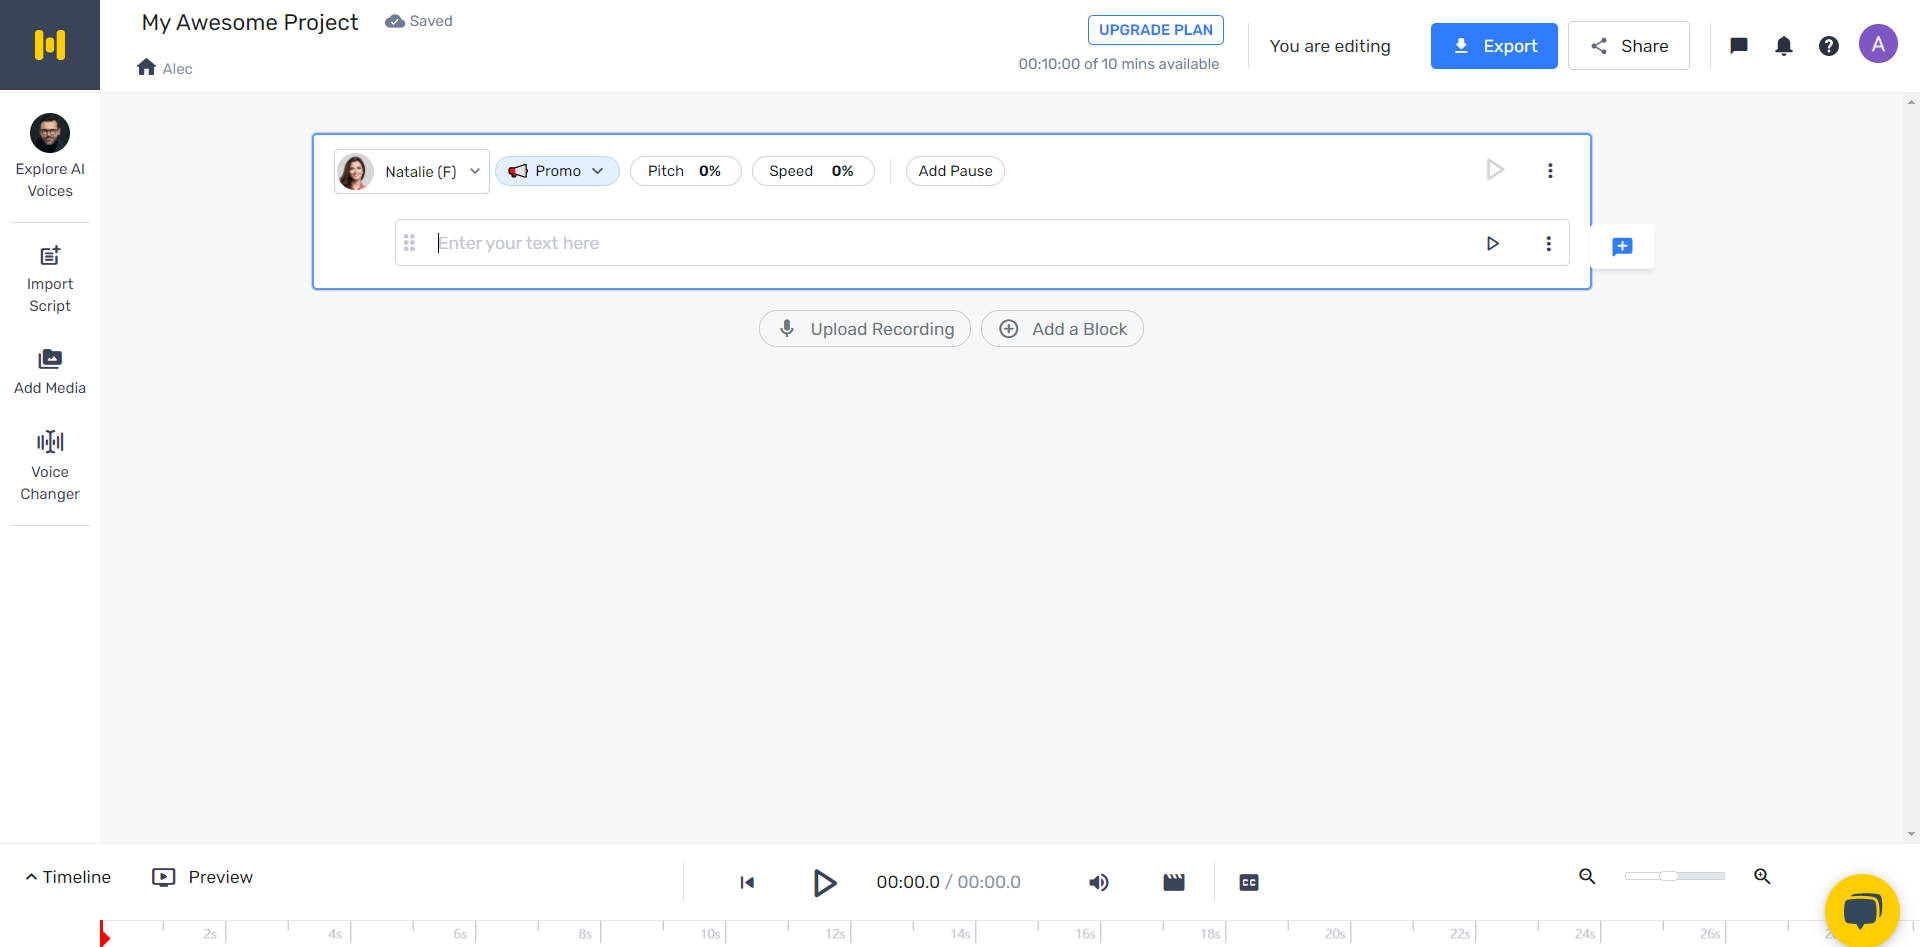The height and width of the screenshot is (947, 1920).
Task: Collapse the Timeline panel
Action: pyautogui.click(x=66, y=877)
